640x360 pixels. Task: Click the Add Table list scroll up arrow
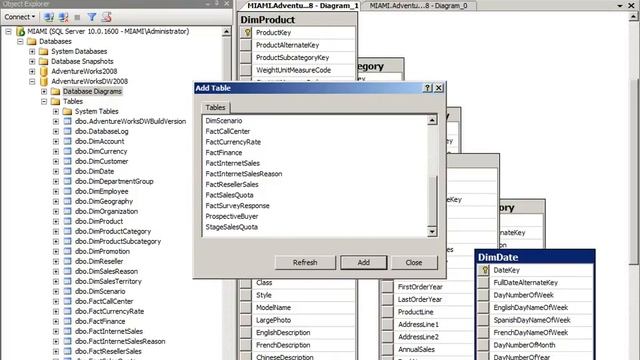[432, 120]
